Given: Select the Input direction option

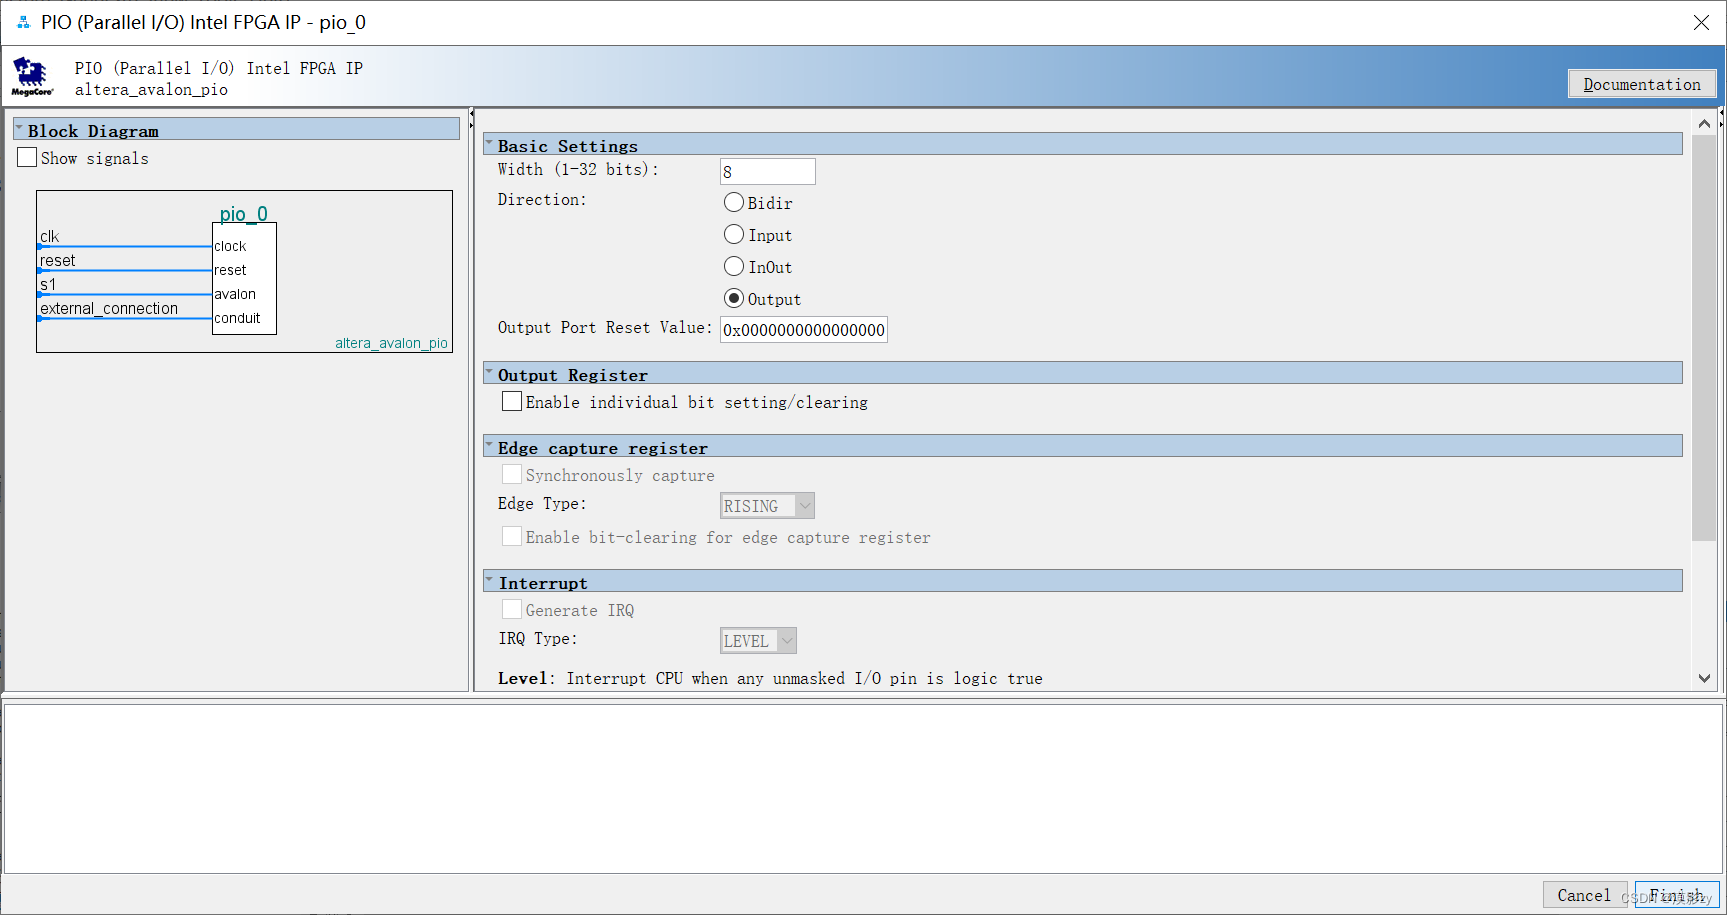Looking at the screenshot, I should tap(734, 235).
